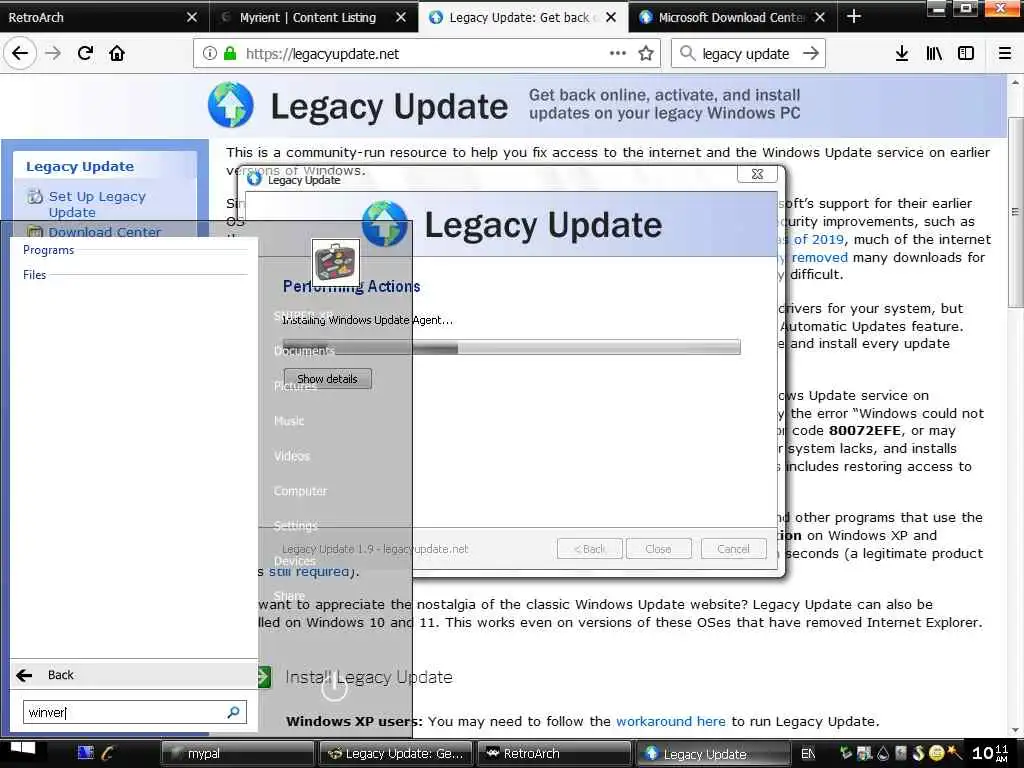Click Show details in the installer
1024x768 pixels.
click(327, 379)
